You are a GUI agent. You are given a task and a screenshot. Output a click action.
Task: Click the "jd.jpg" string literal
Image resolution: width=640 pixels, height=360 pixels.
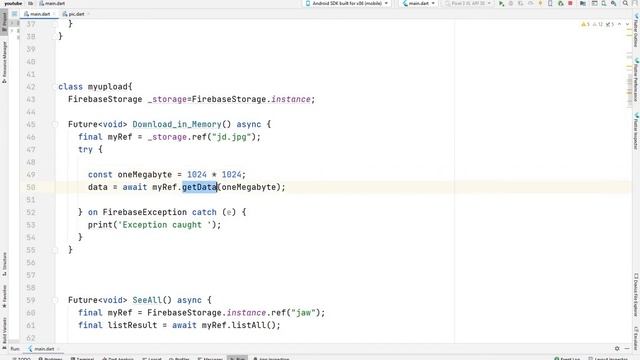[231, 137]
